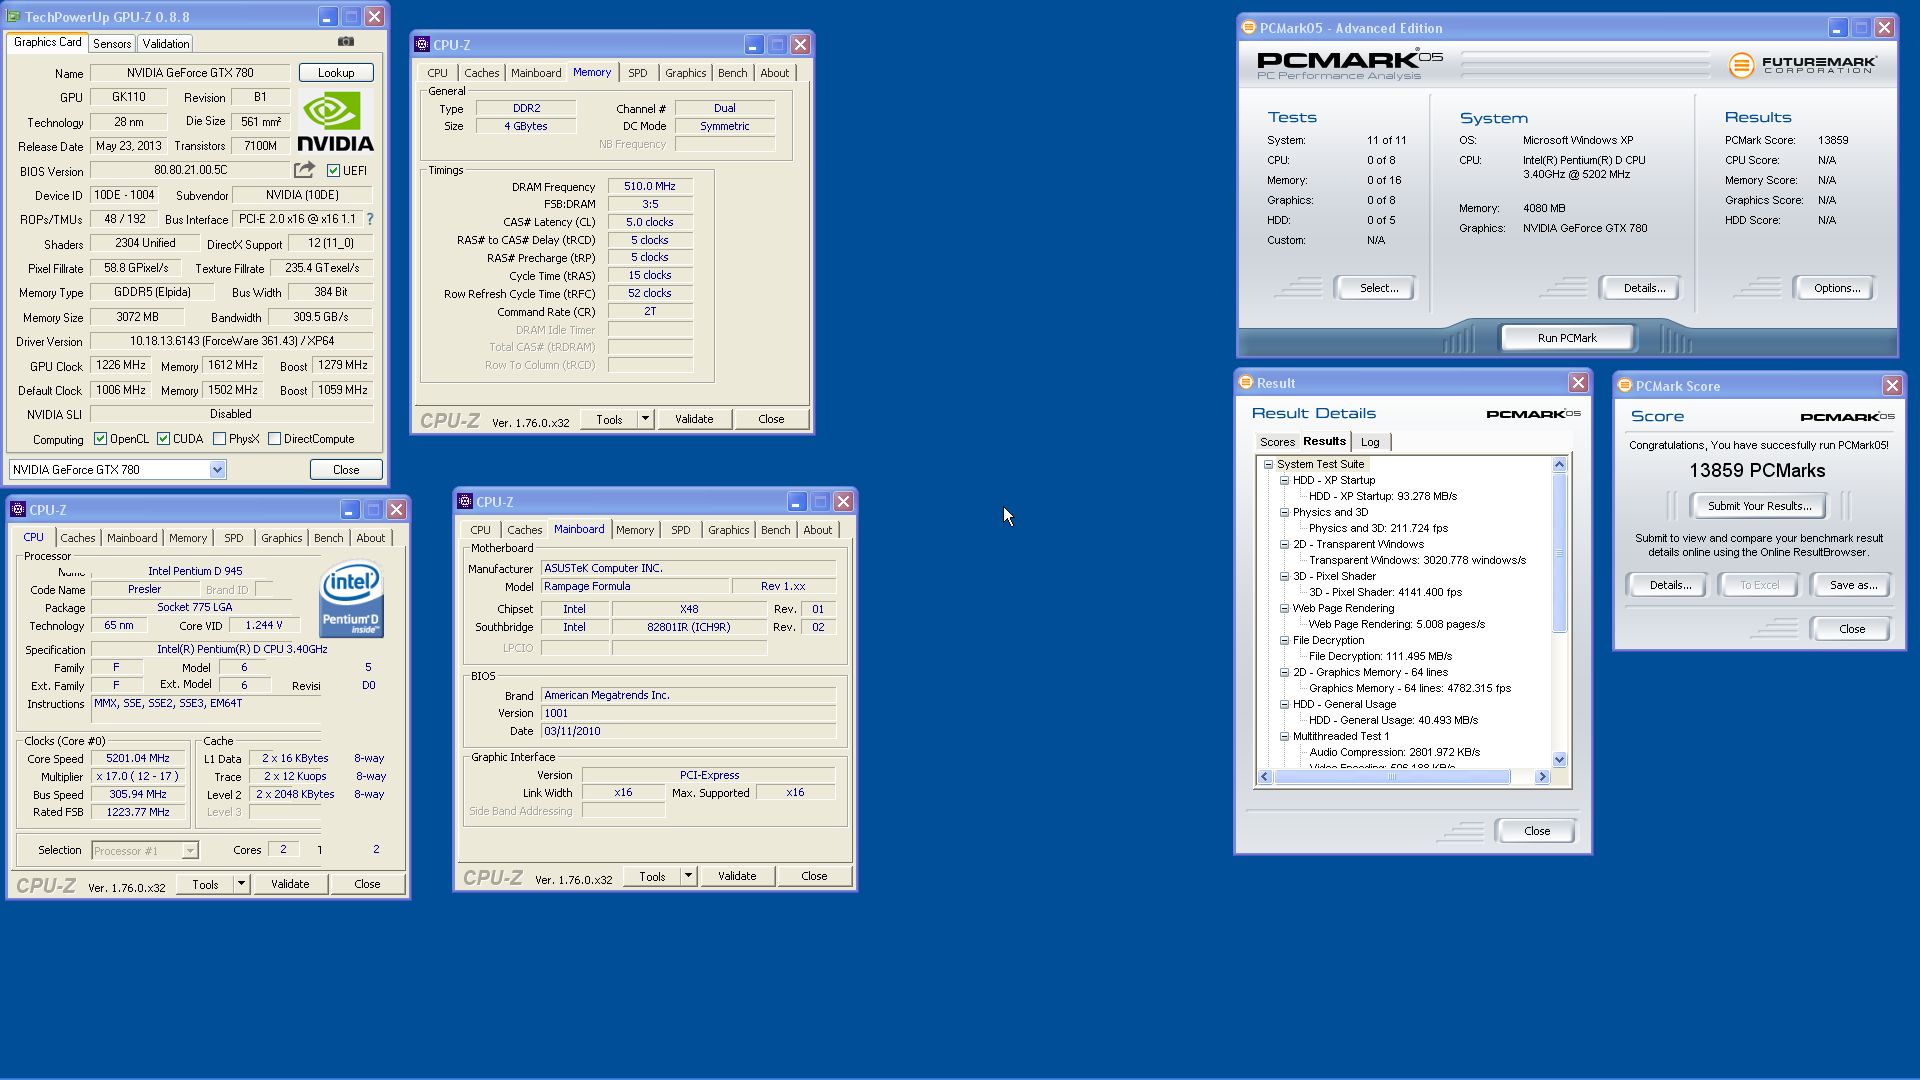This screenshot has width=1920, height=1080.
Task: Click the CPU-Z CPU window title icon
Action: click(18, 510)
